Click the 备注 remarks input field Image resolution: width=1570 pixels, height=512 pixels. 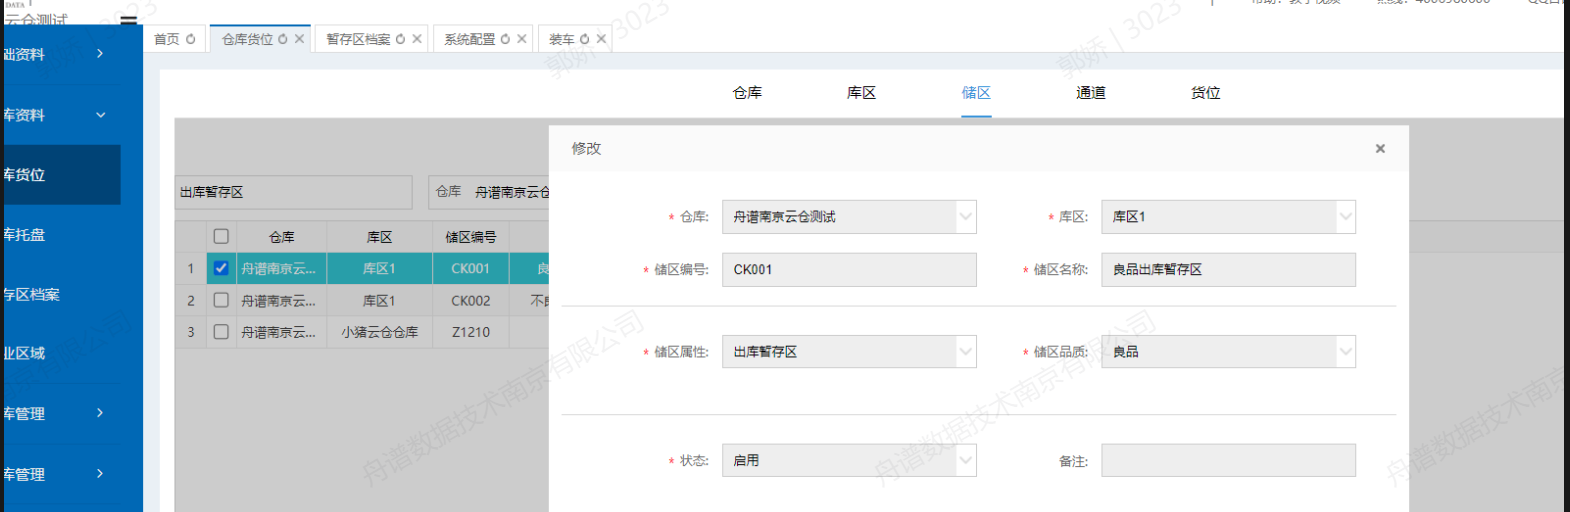pos(1228,461)
